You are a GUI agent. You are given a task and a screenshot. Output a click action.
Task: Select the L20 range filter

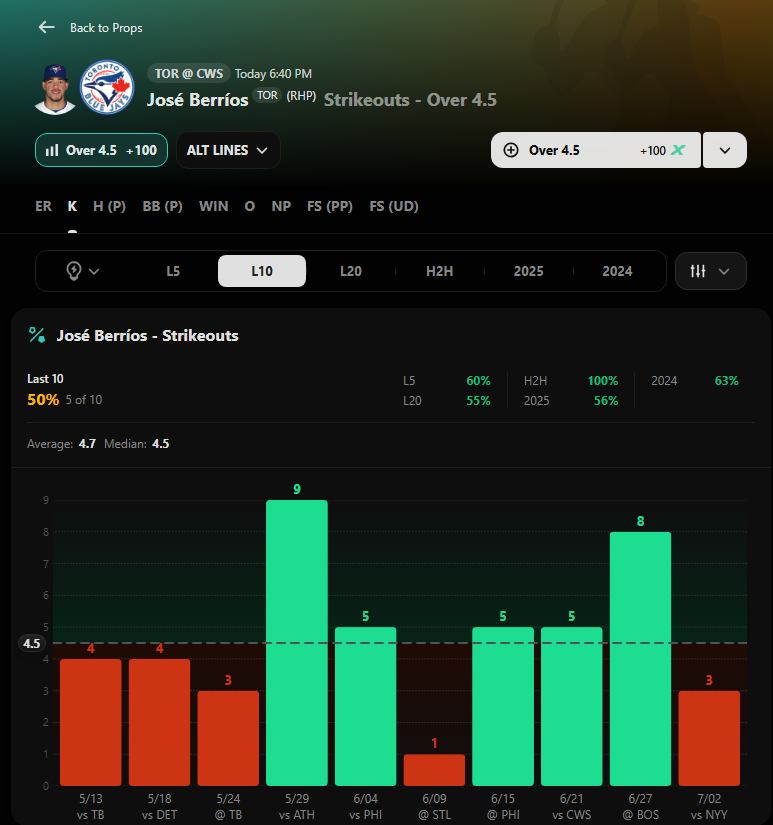point(351,271)
